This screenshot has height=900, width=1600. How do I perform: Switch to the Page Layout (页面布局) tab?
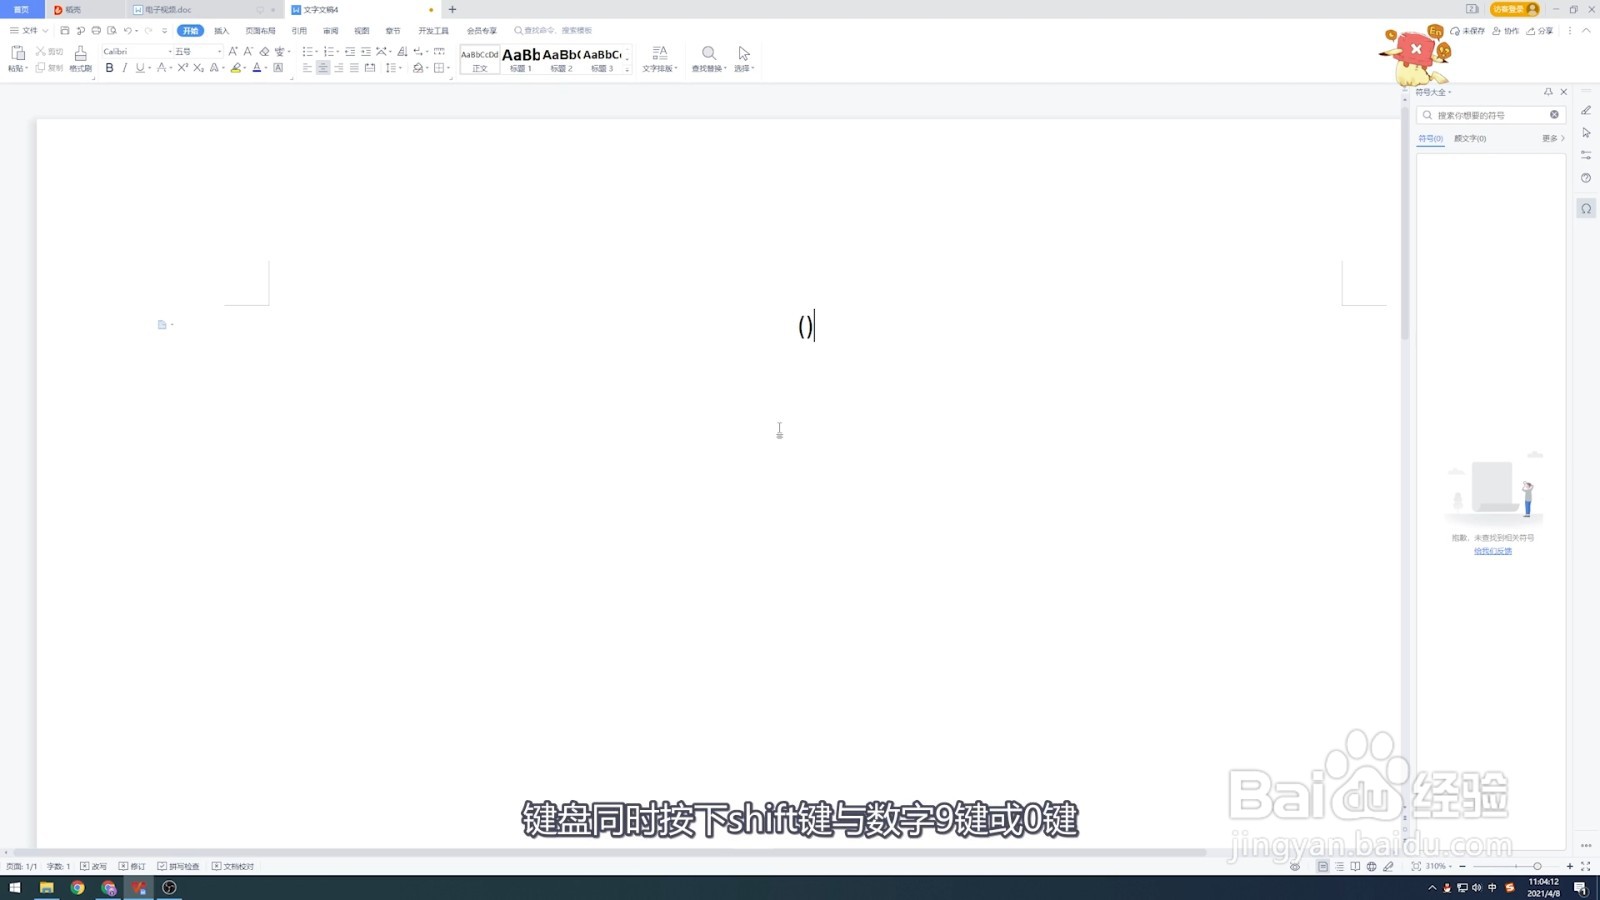260,30
